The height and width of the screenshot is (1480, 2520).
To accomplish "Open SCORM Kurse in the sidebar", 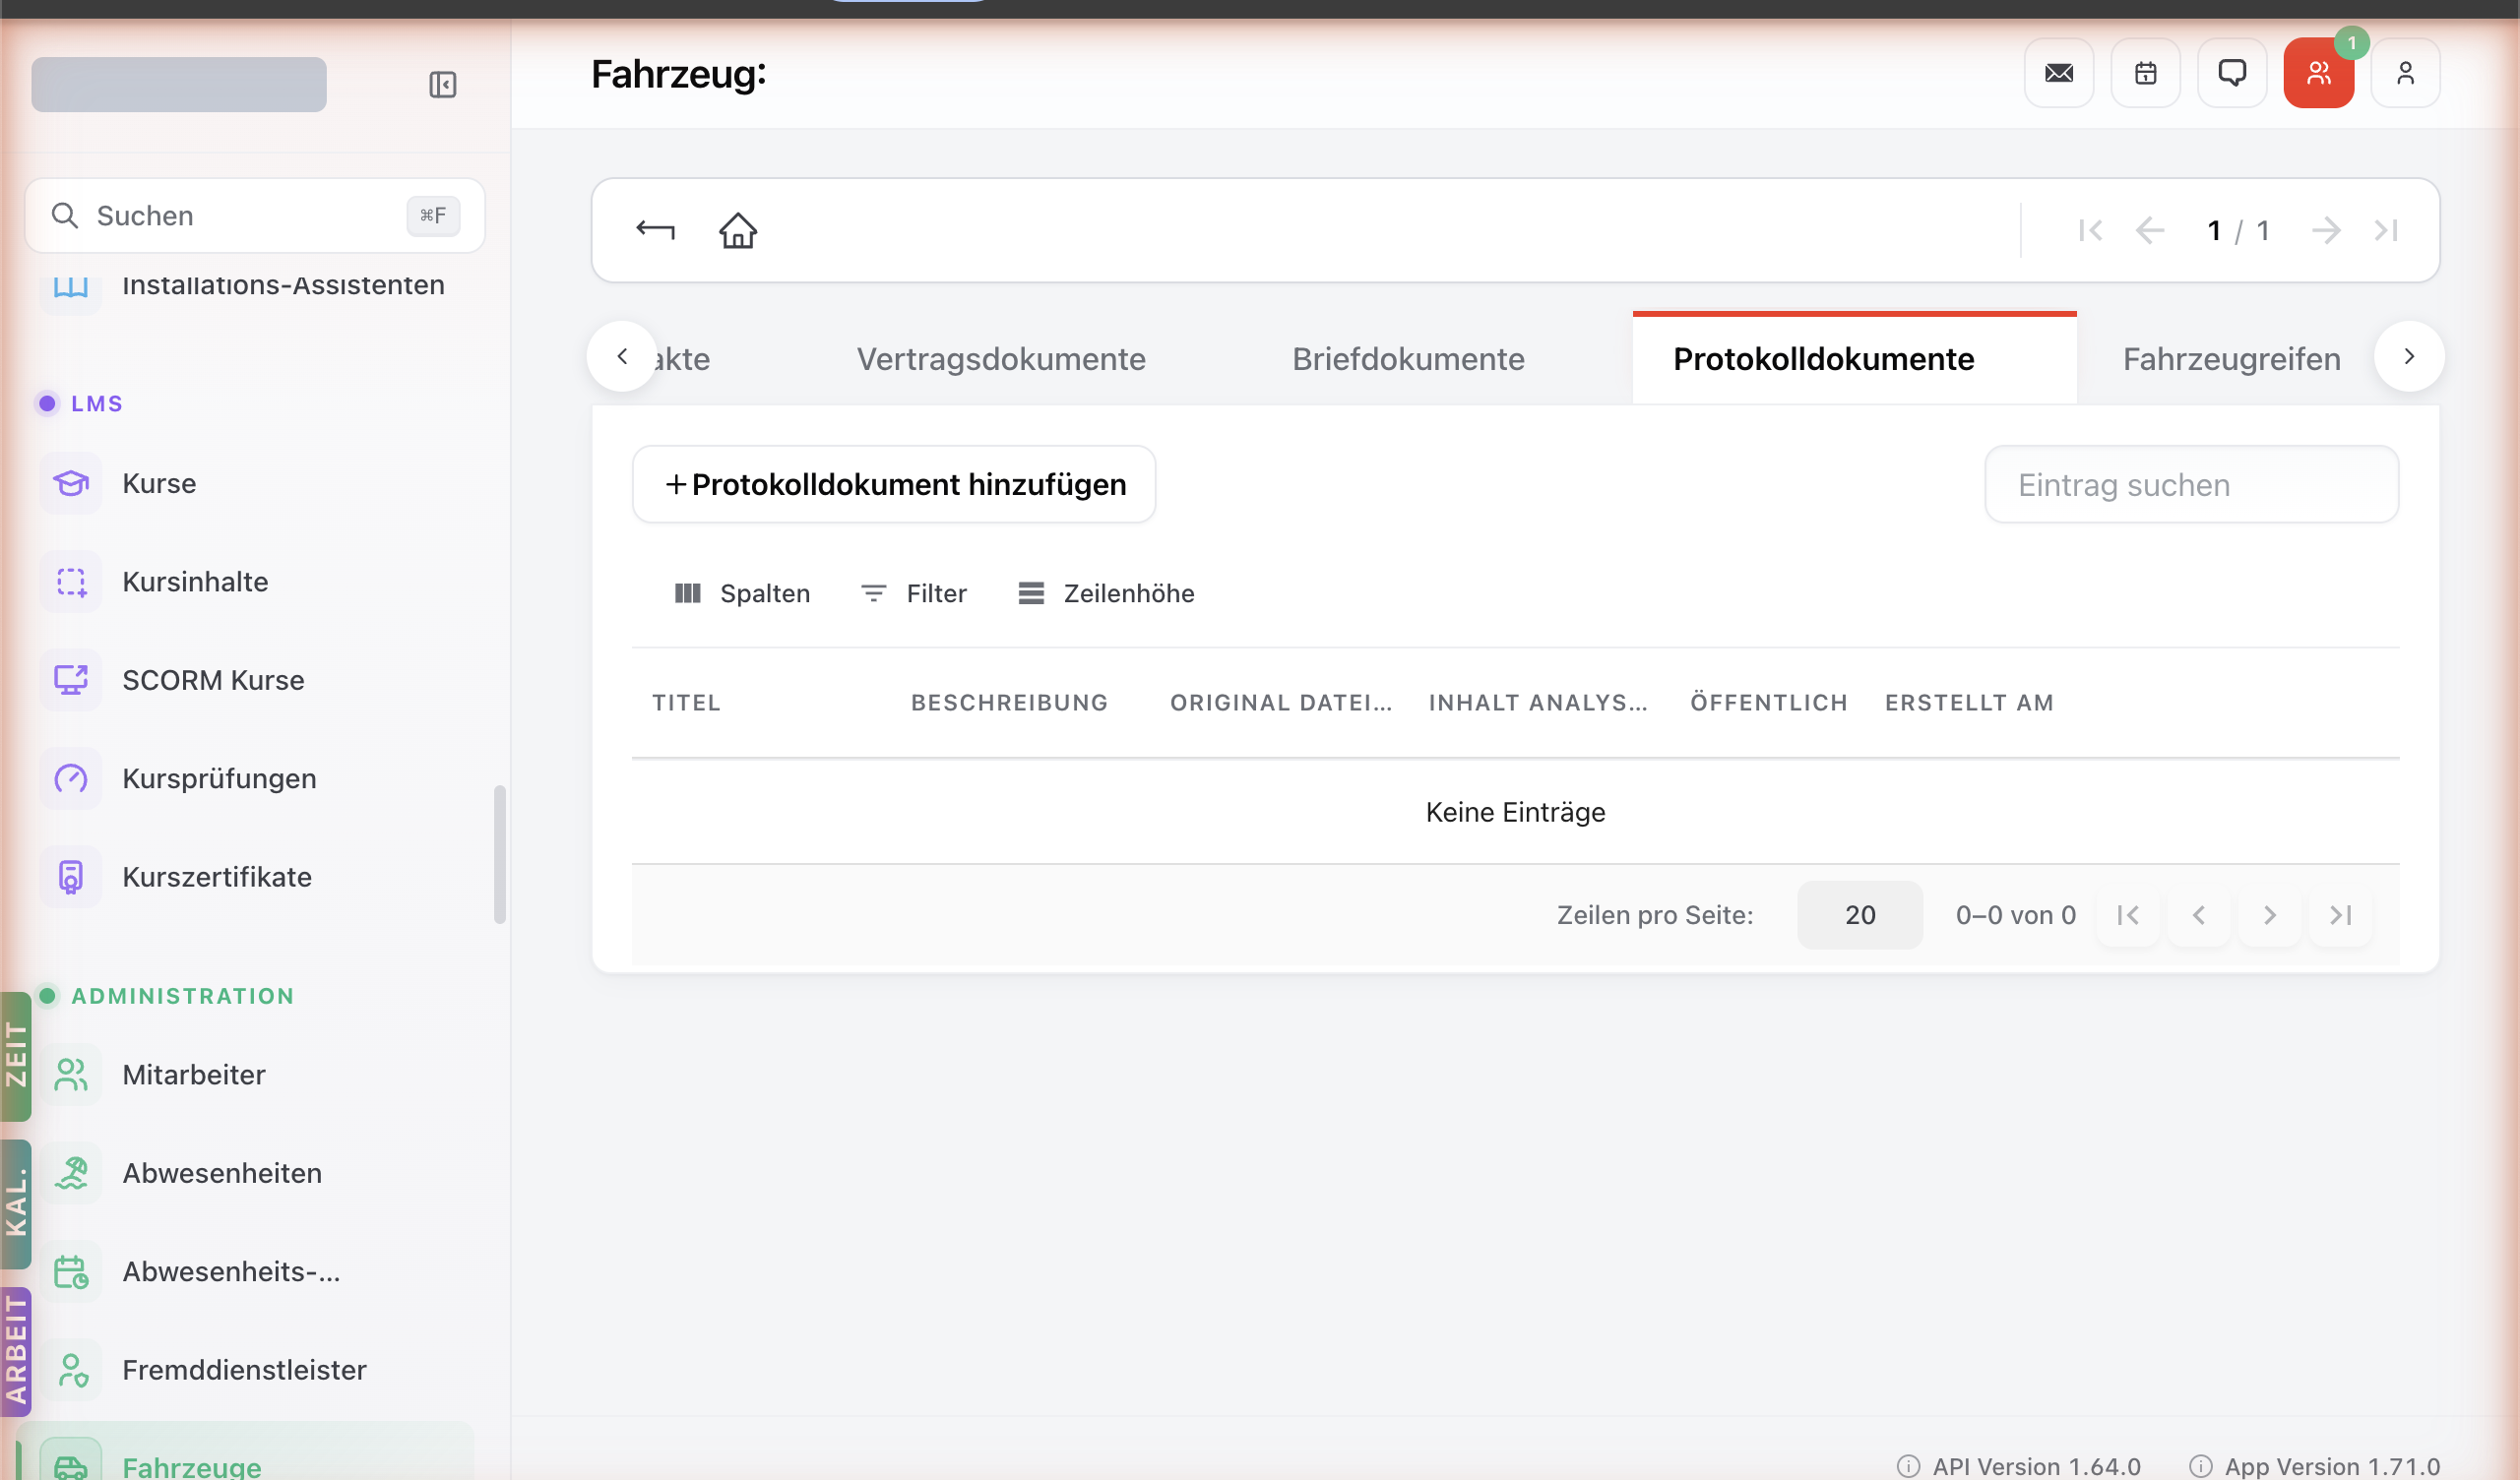I will click(x=255, y=680).
